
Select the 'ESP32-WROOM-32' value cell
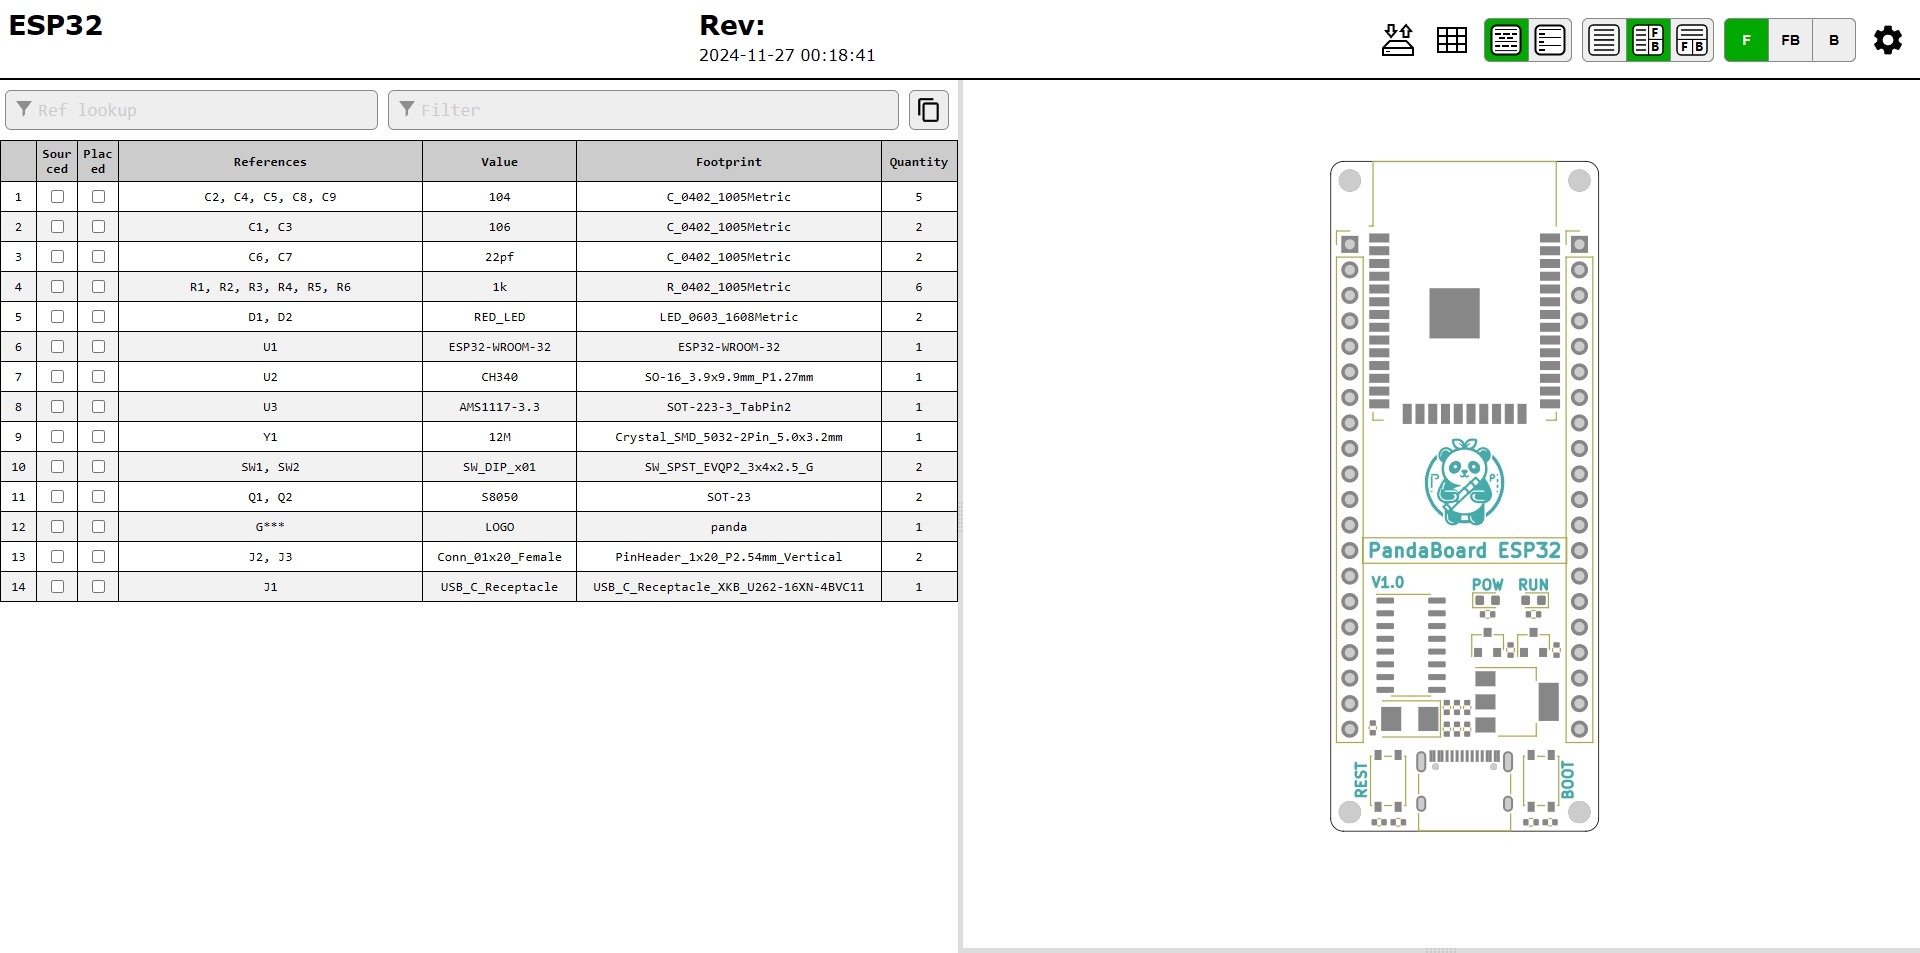(499, 347)
